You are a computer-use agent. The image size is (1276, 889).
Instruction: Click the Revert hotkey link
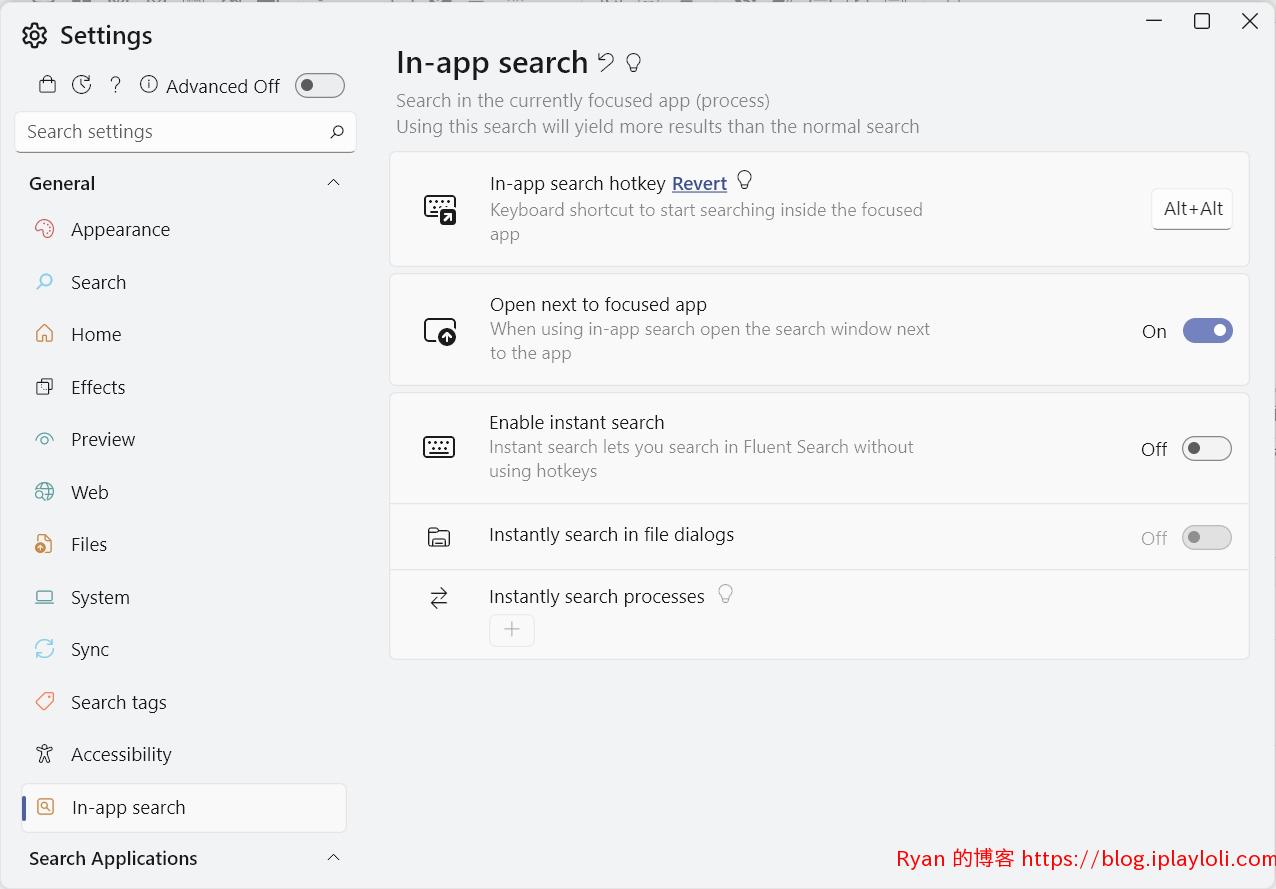click(x=699, y=183)
